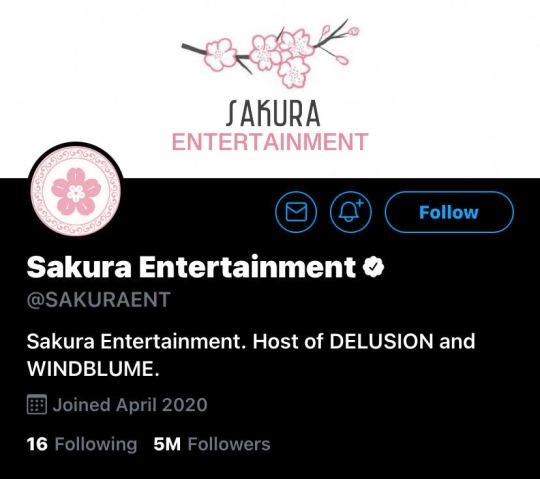View the cherry blossom branch header artwork
540x479 pixels.
(x=271, y=53)
